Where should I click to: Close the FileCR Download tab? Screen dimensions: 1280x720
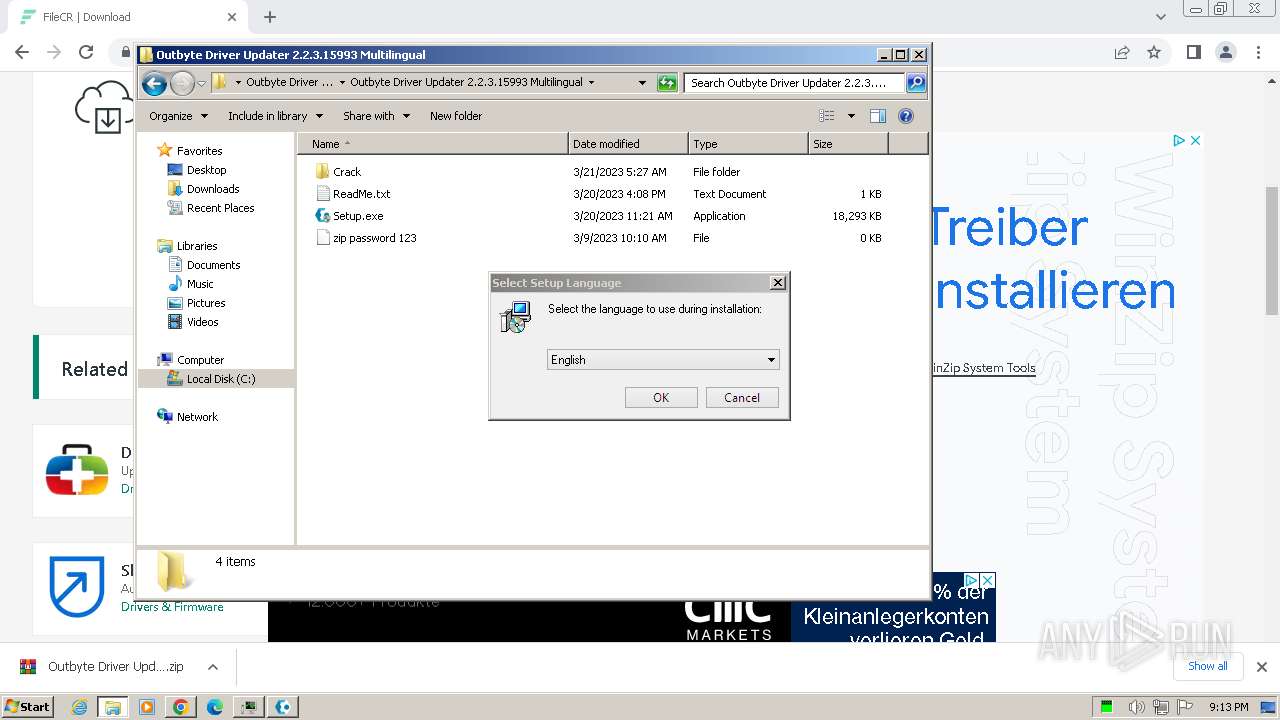point(232,17)
